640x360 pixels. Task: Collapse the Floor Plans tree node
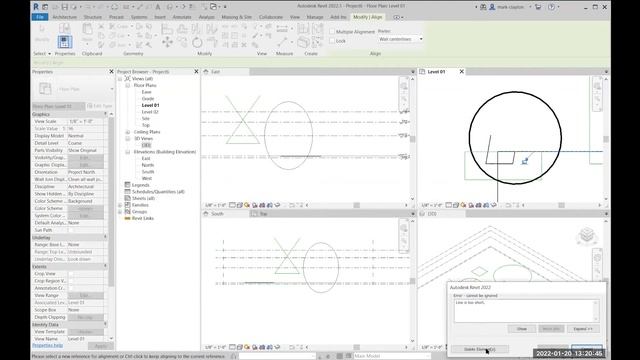tap(127, 86)
